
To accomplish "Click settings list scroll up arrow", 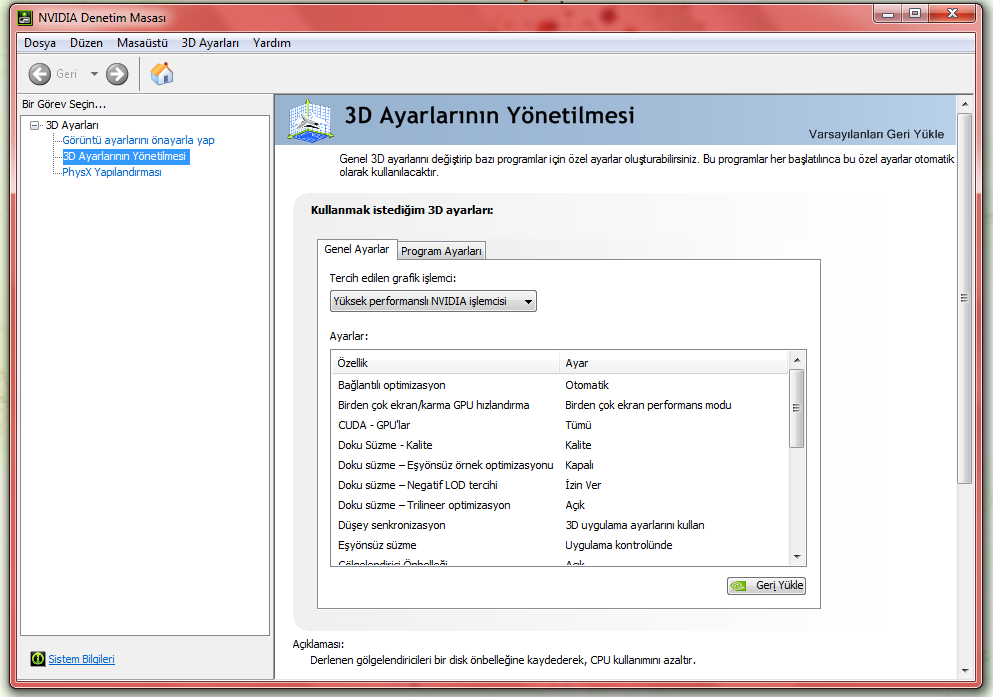I will [x=797, y=360].
